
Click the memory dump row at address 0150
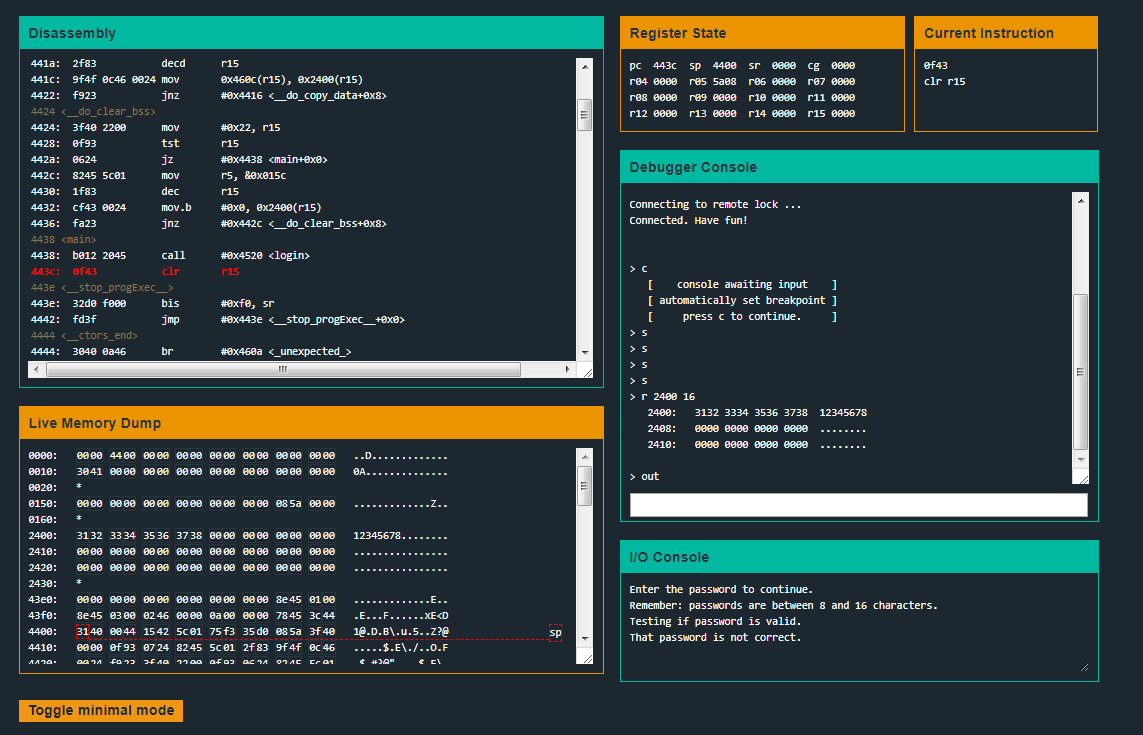coord(238,504)
